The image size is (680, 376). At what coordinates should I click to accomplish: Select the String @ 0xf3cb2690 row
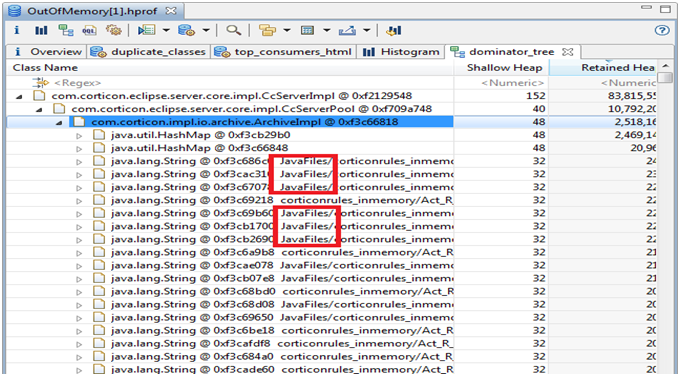(x=331, y=239)
